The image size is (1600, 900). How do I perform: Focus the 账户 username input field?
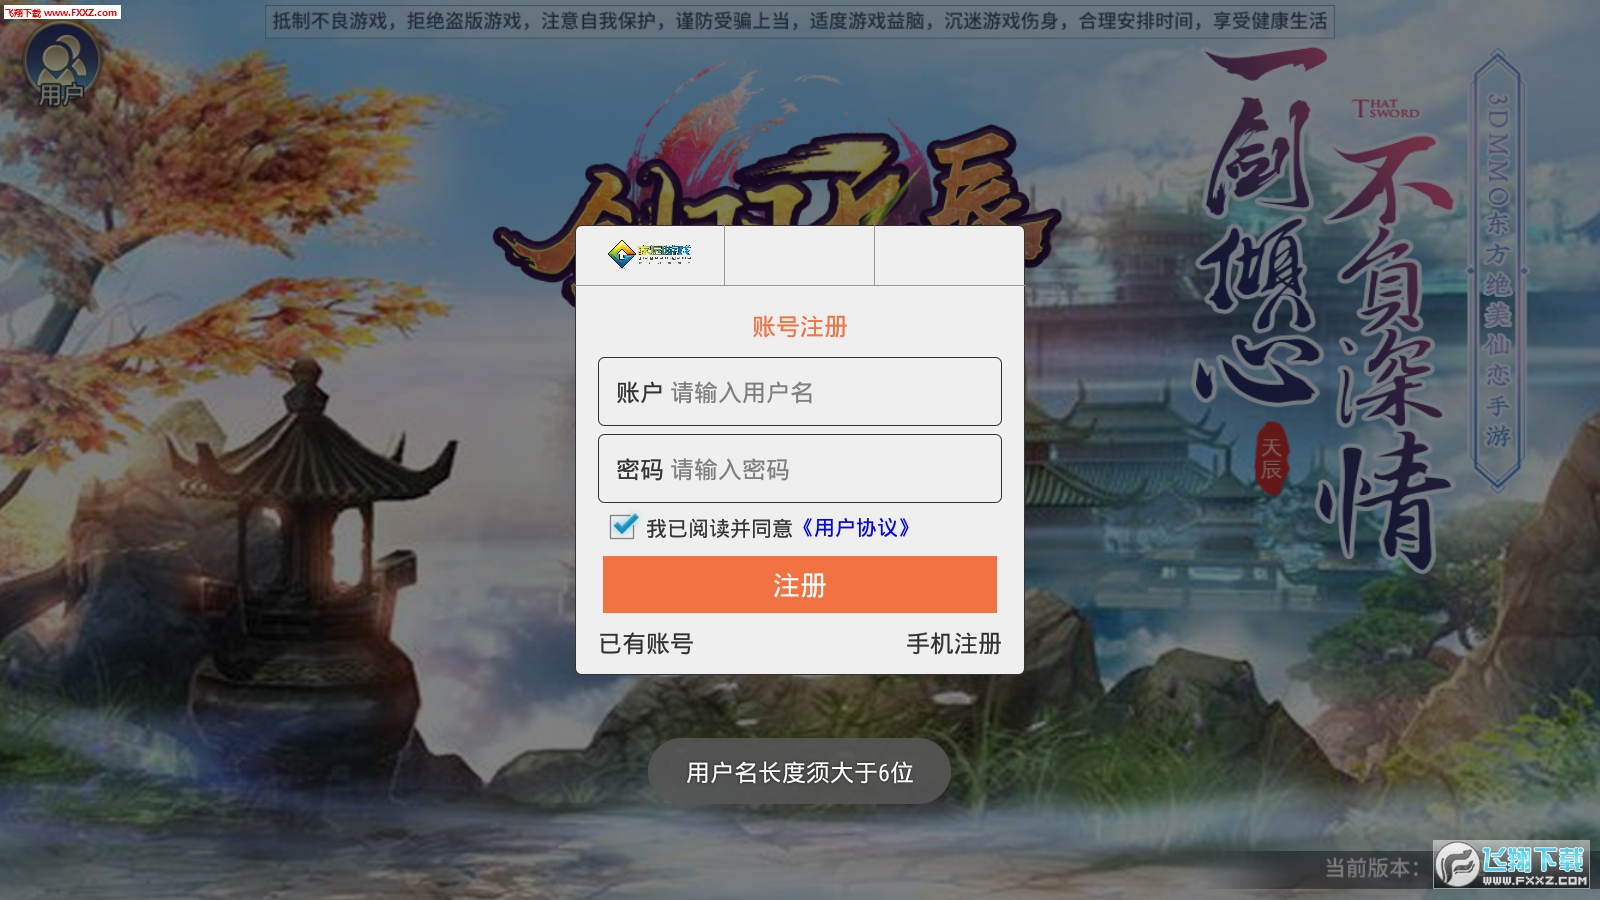pyautogui.click(x=800, y=392)
